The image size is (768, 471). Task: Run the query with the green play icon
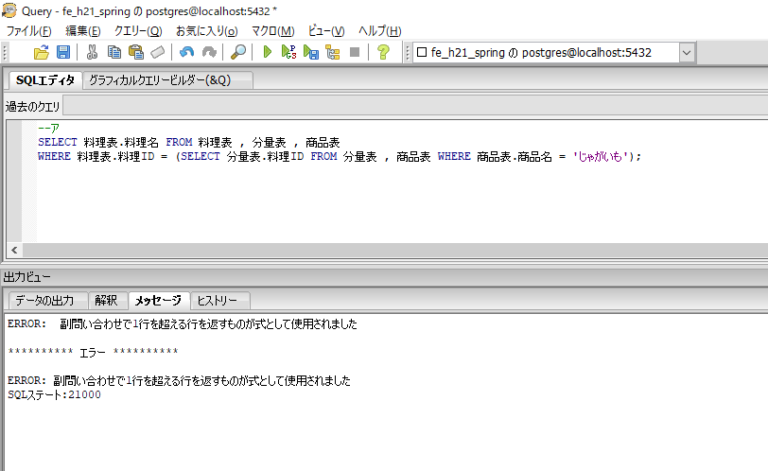[267, 52]
